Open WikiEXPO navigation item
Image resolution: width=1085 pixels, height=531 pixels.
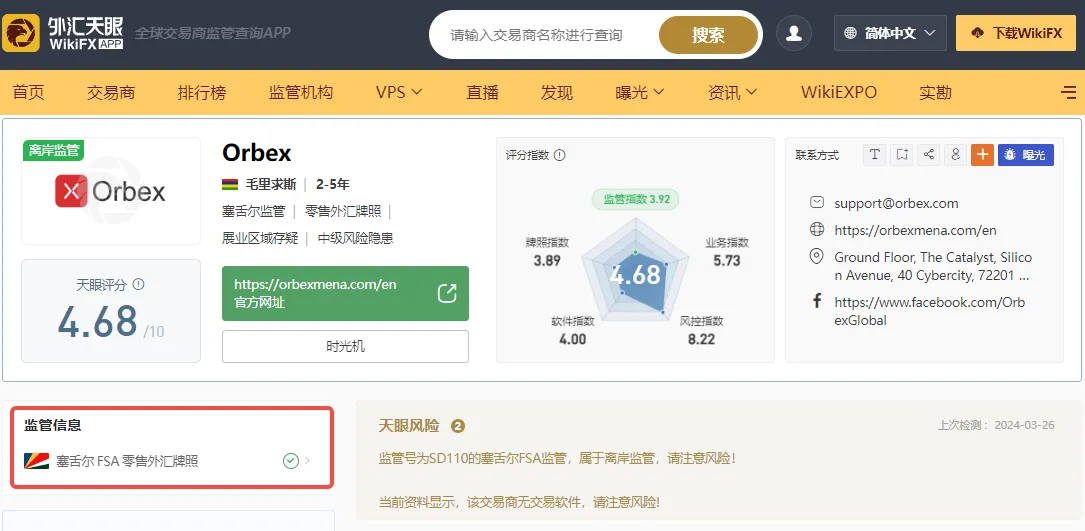[x=839, y=92]
